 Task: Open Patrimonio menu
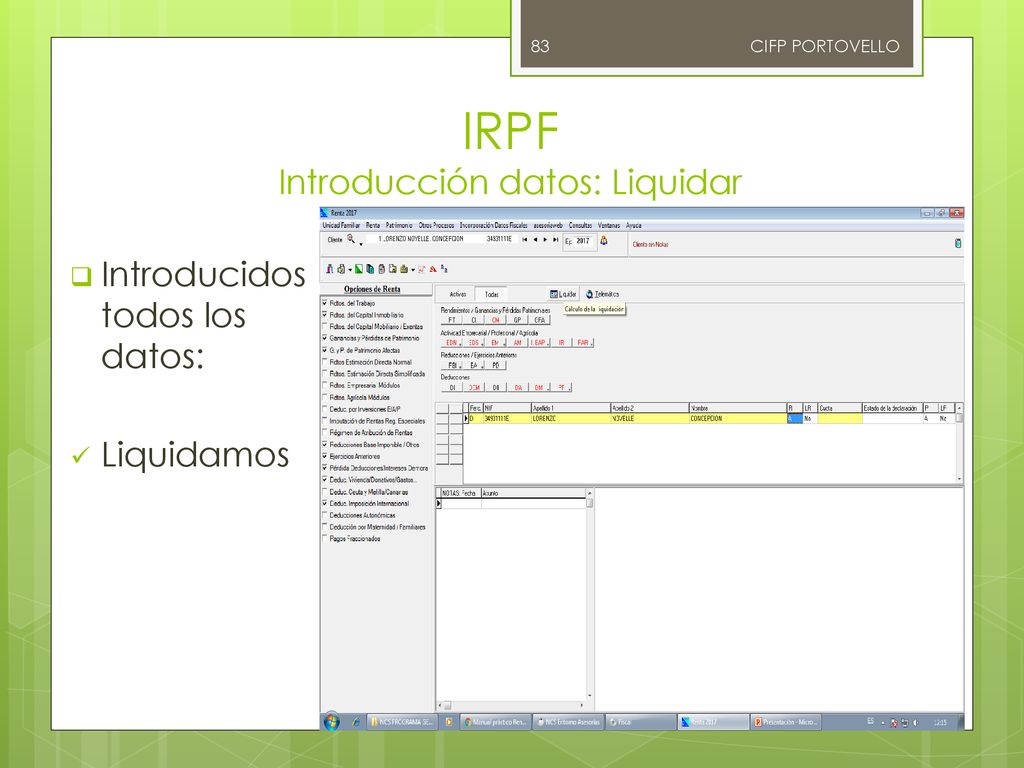click(399, 225)
